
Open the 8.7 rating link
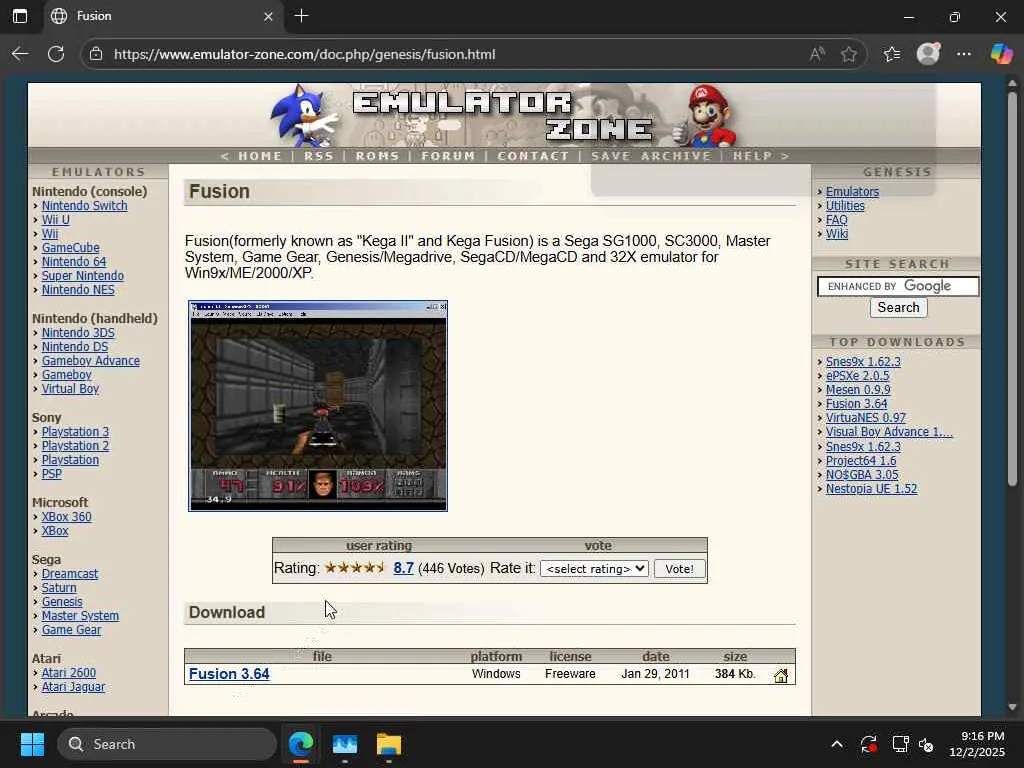(x=404, y=568)
